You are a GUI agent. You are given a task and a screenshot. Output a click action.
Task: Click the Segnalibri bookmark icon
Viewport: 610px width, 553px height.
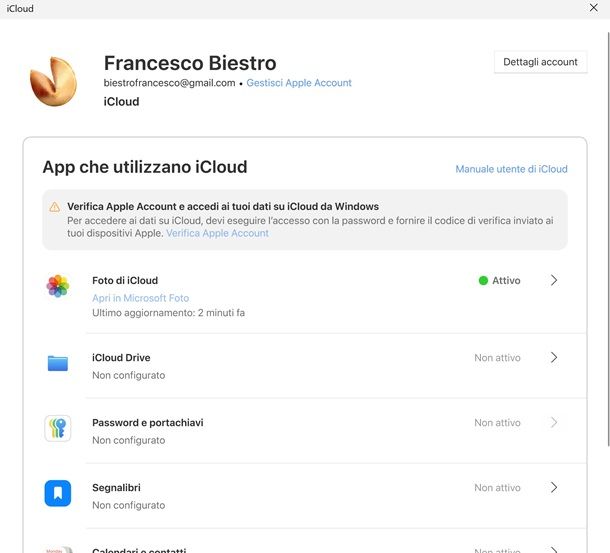click(58, 493)
